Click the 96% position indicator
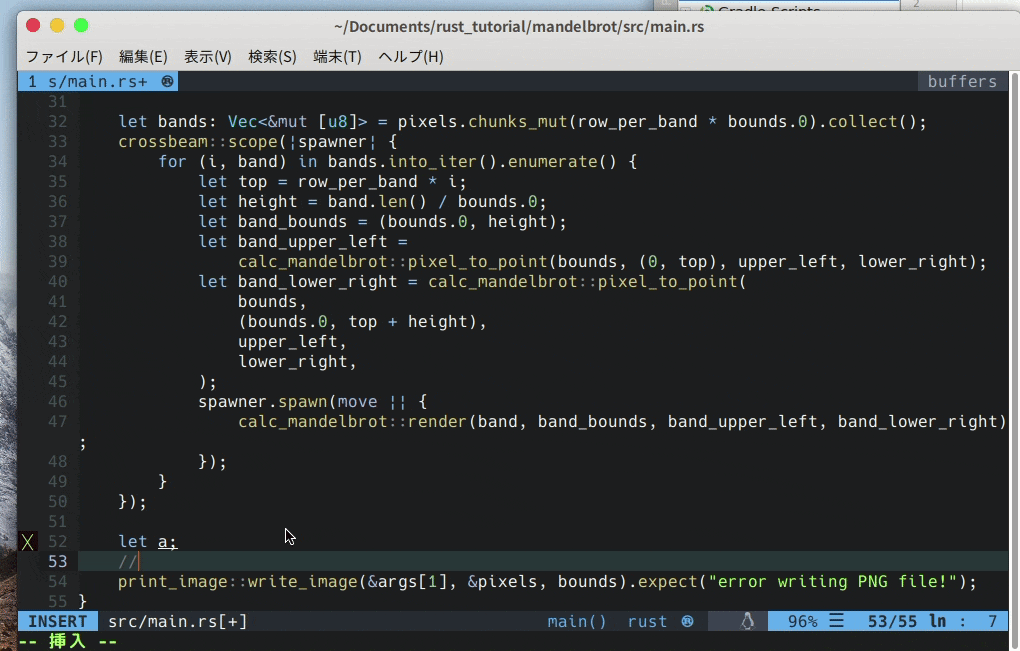This screenshot has height=651, width=1020. 802,621
